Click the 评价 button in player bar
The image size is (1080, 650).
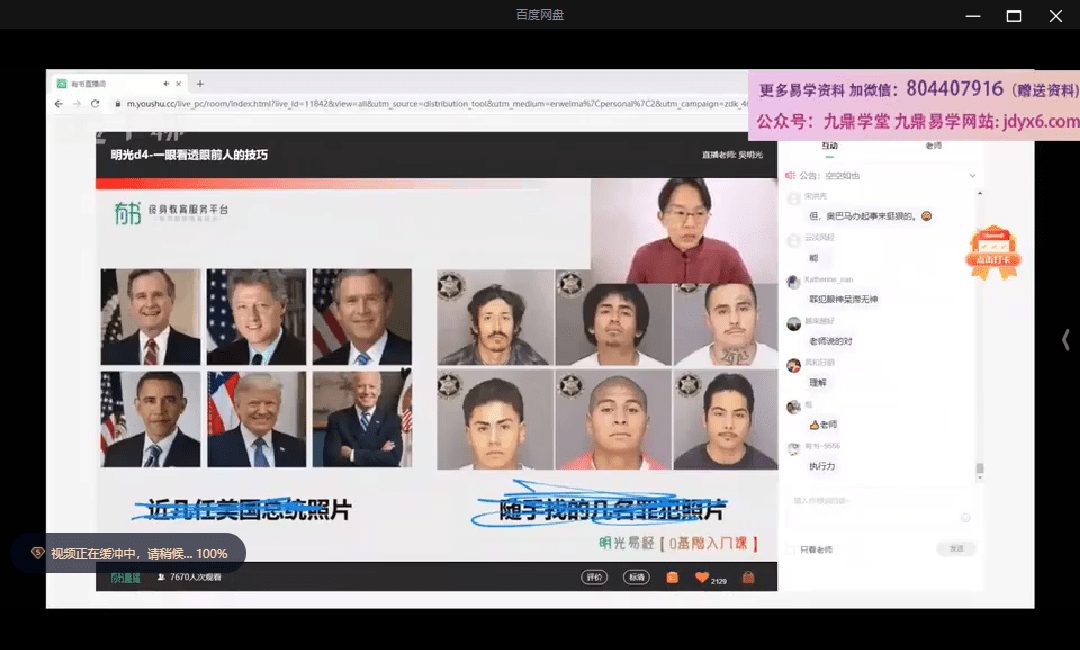pyautogui.click(x=595, y=577)
